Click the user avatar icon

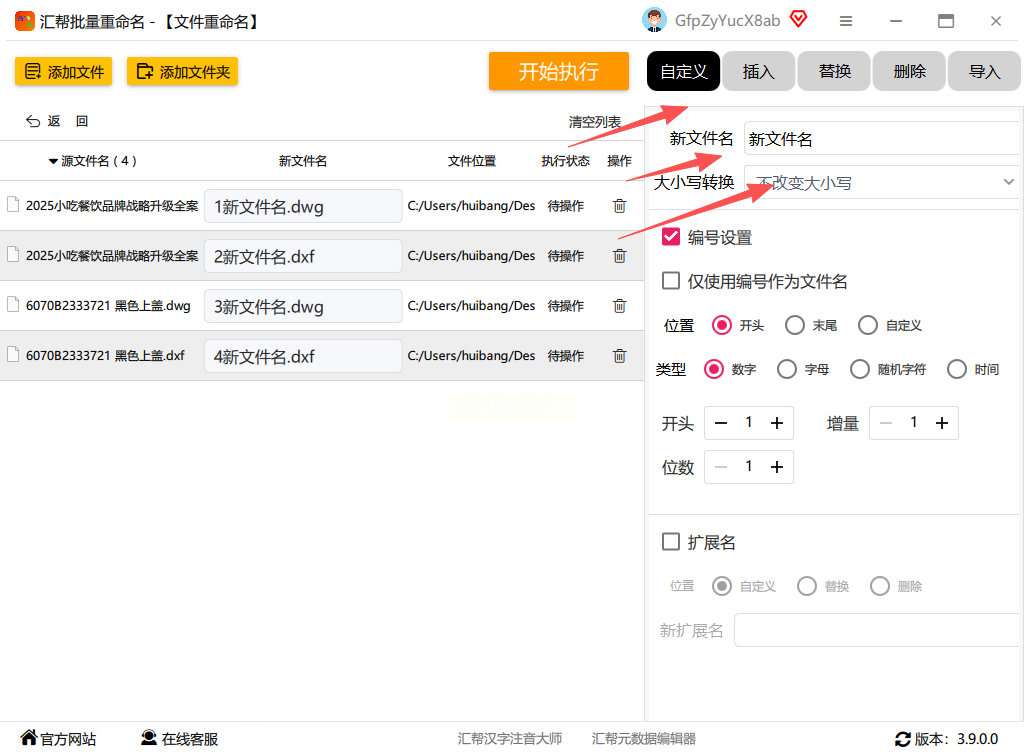pyautogui.click(x=654, y=20)
